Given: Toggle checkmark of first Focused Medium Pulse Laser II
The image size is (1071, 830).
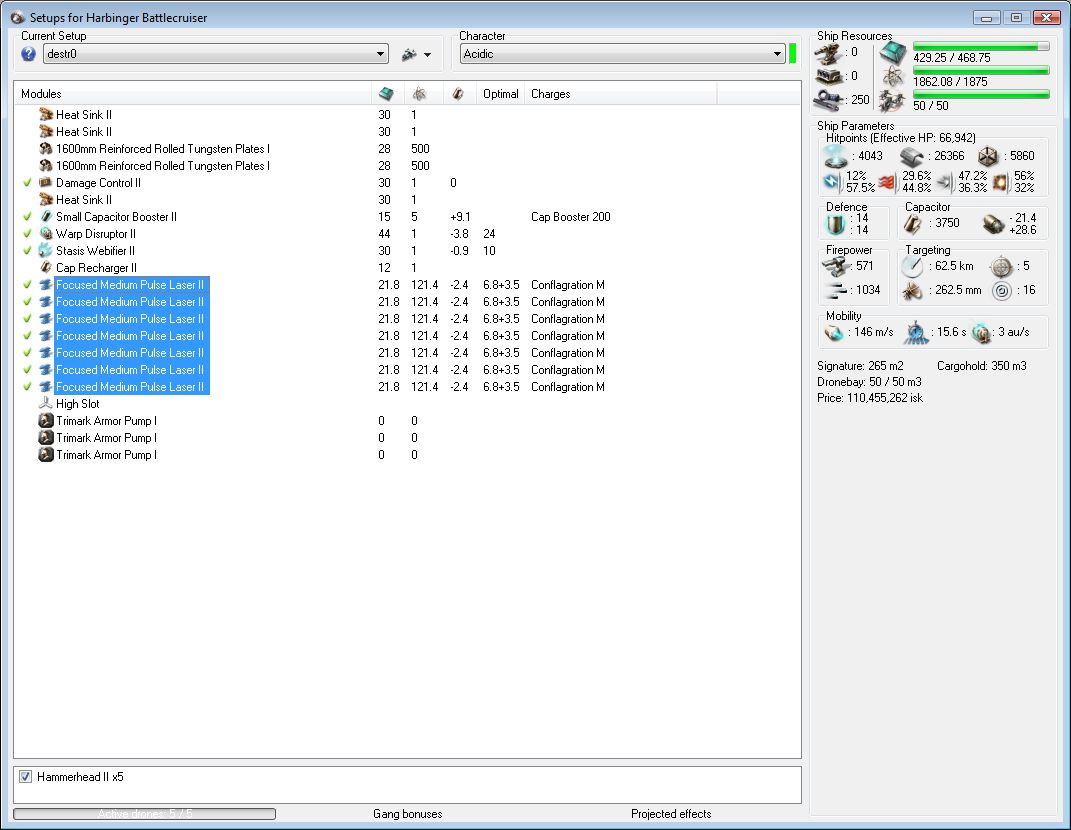Looking at the screenshot, I should pos(27,285).
